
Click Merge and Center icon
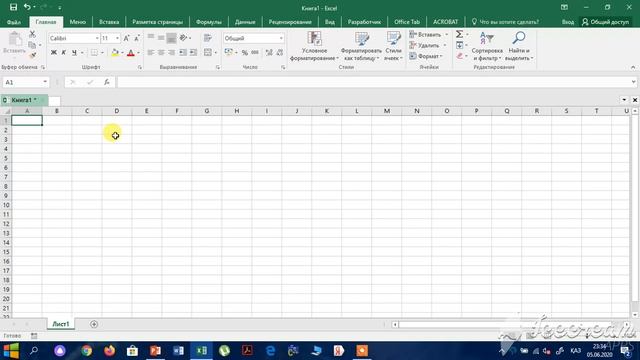coord(208,53)
